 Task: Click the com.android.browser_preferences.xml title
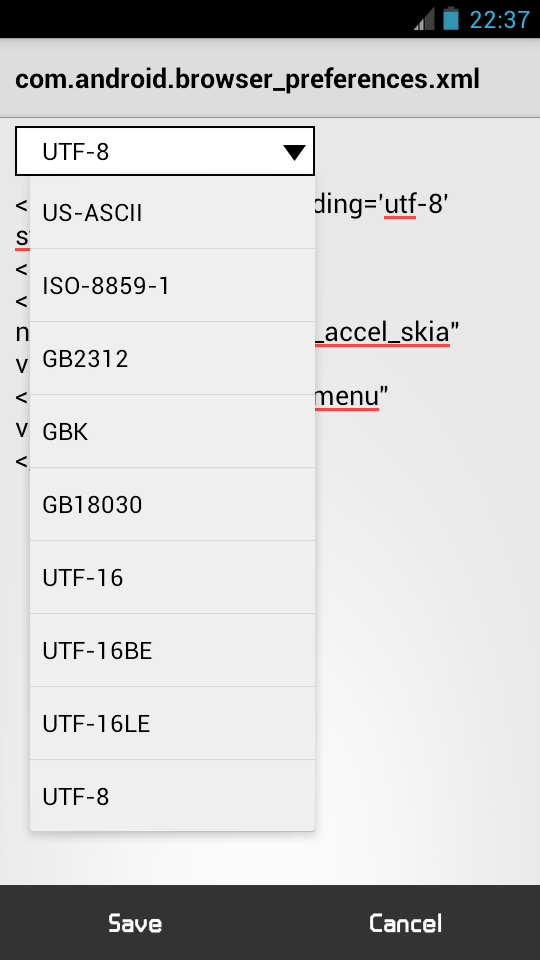[247, 80]
